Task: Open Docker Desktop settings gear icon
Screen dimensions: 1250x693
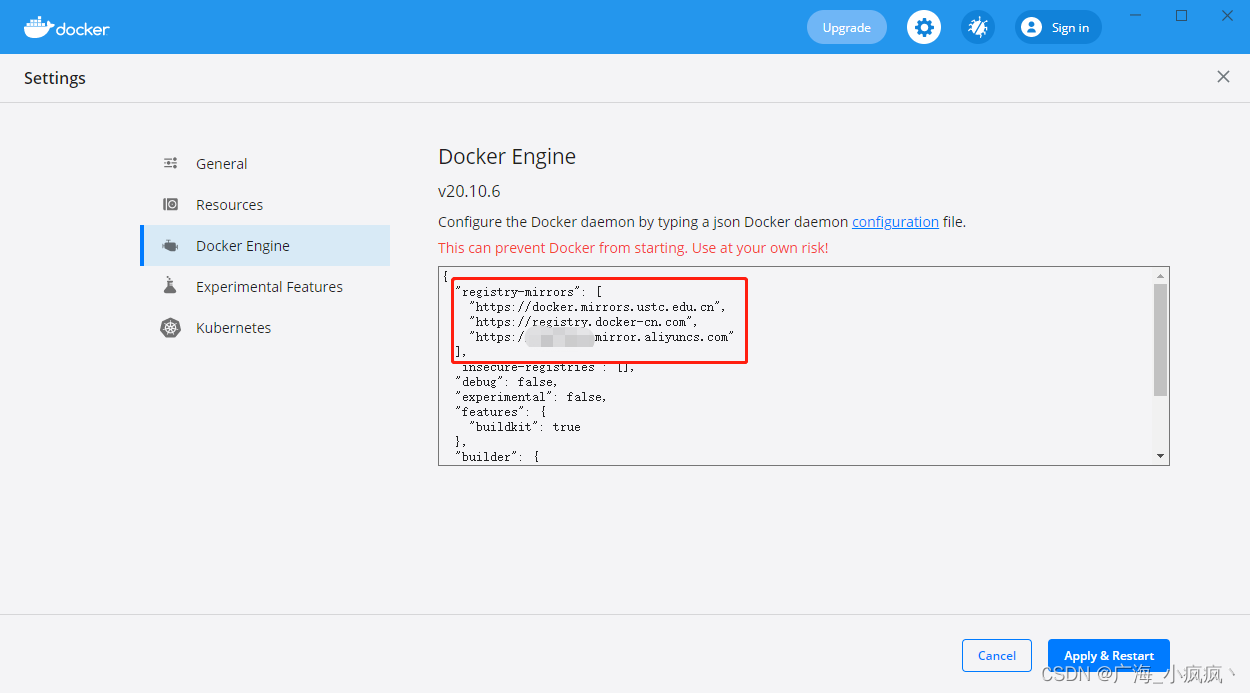Action: 923,27
